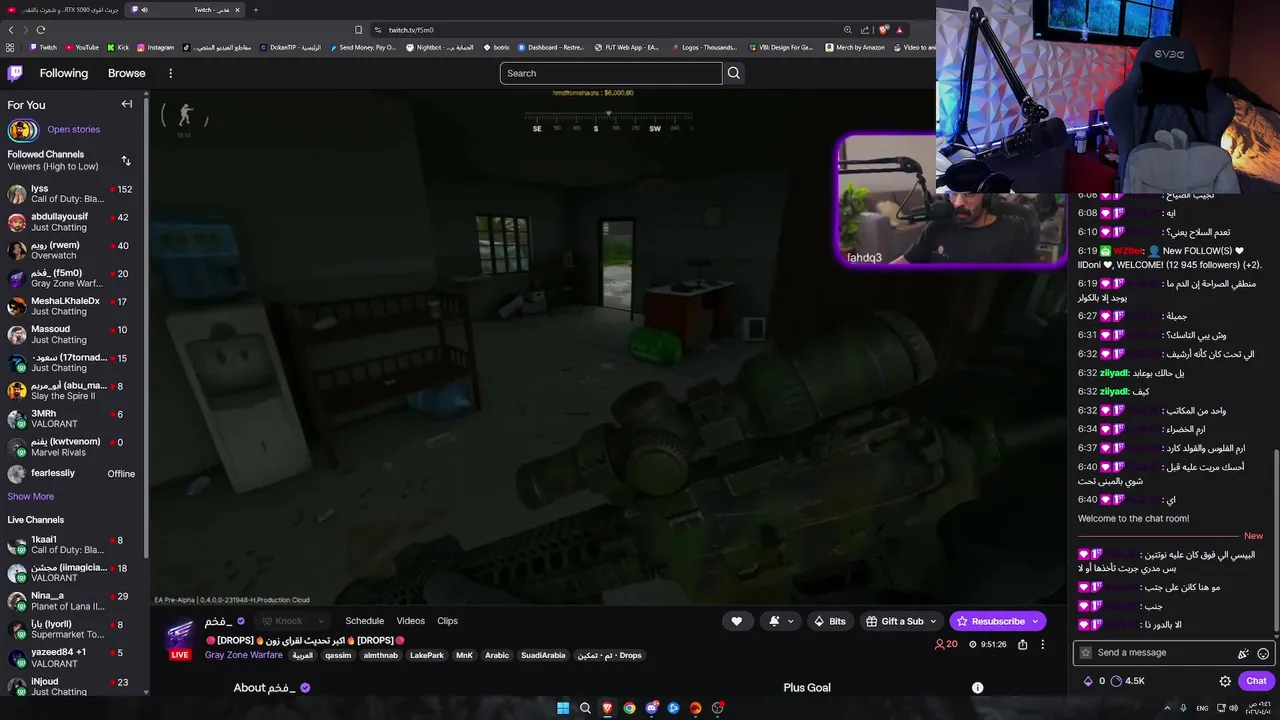1280x720 pixels.
Task: Open stream options three-dot menu
Action: coord(1042,644)
